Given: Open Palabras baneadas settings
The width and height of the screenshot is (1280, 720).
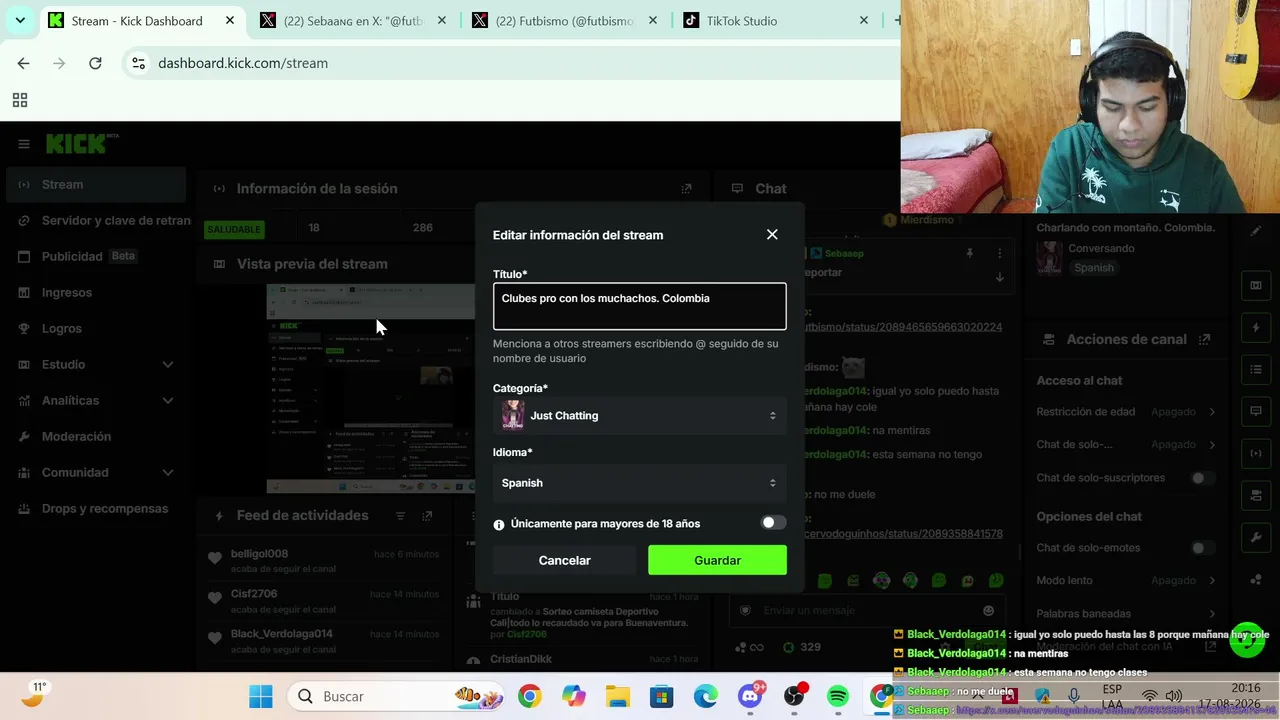Looking at the screenshot, I should coord(1126,613).
